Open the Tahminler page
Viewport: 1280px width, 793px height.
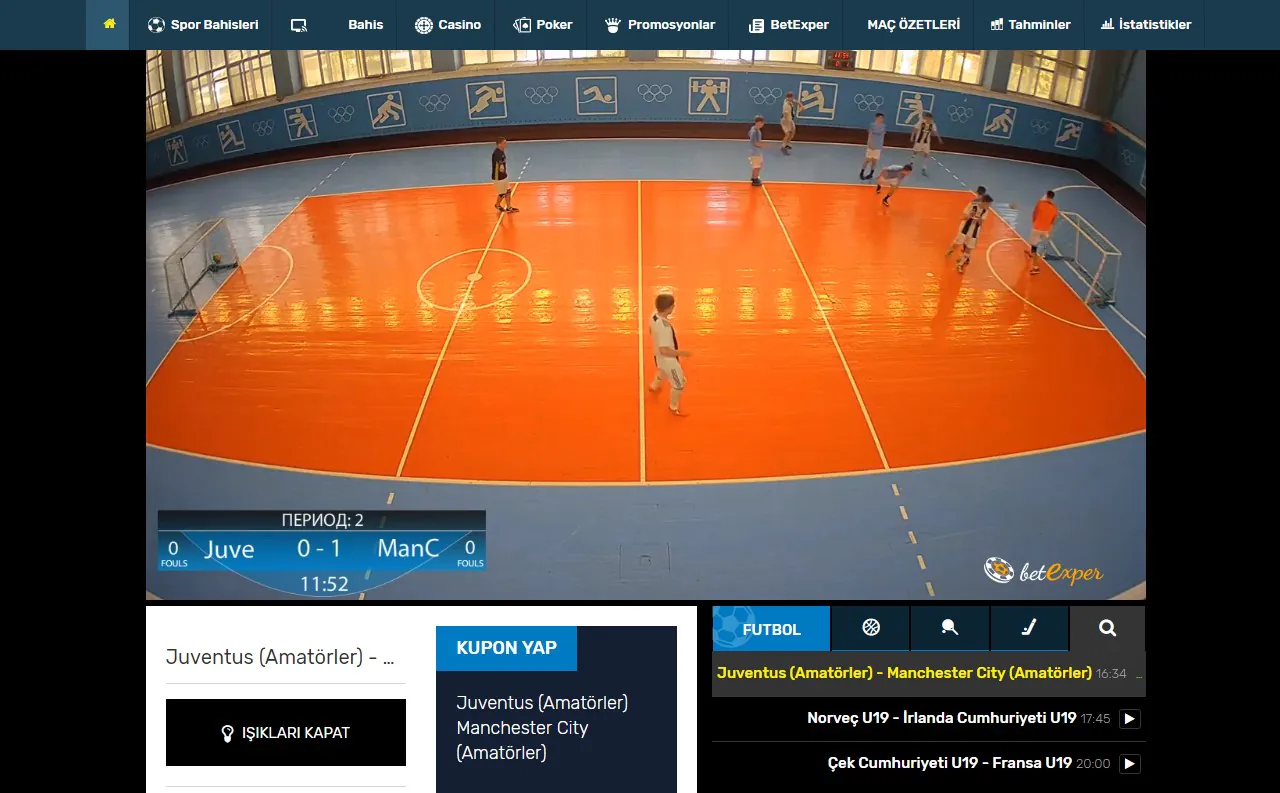(x=1030, y=25)
